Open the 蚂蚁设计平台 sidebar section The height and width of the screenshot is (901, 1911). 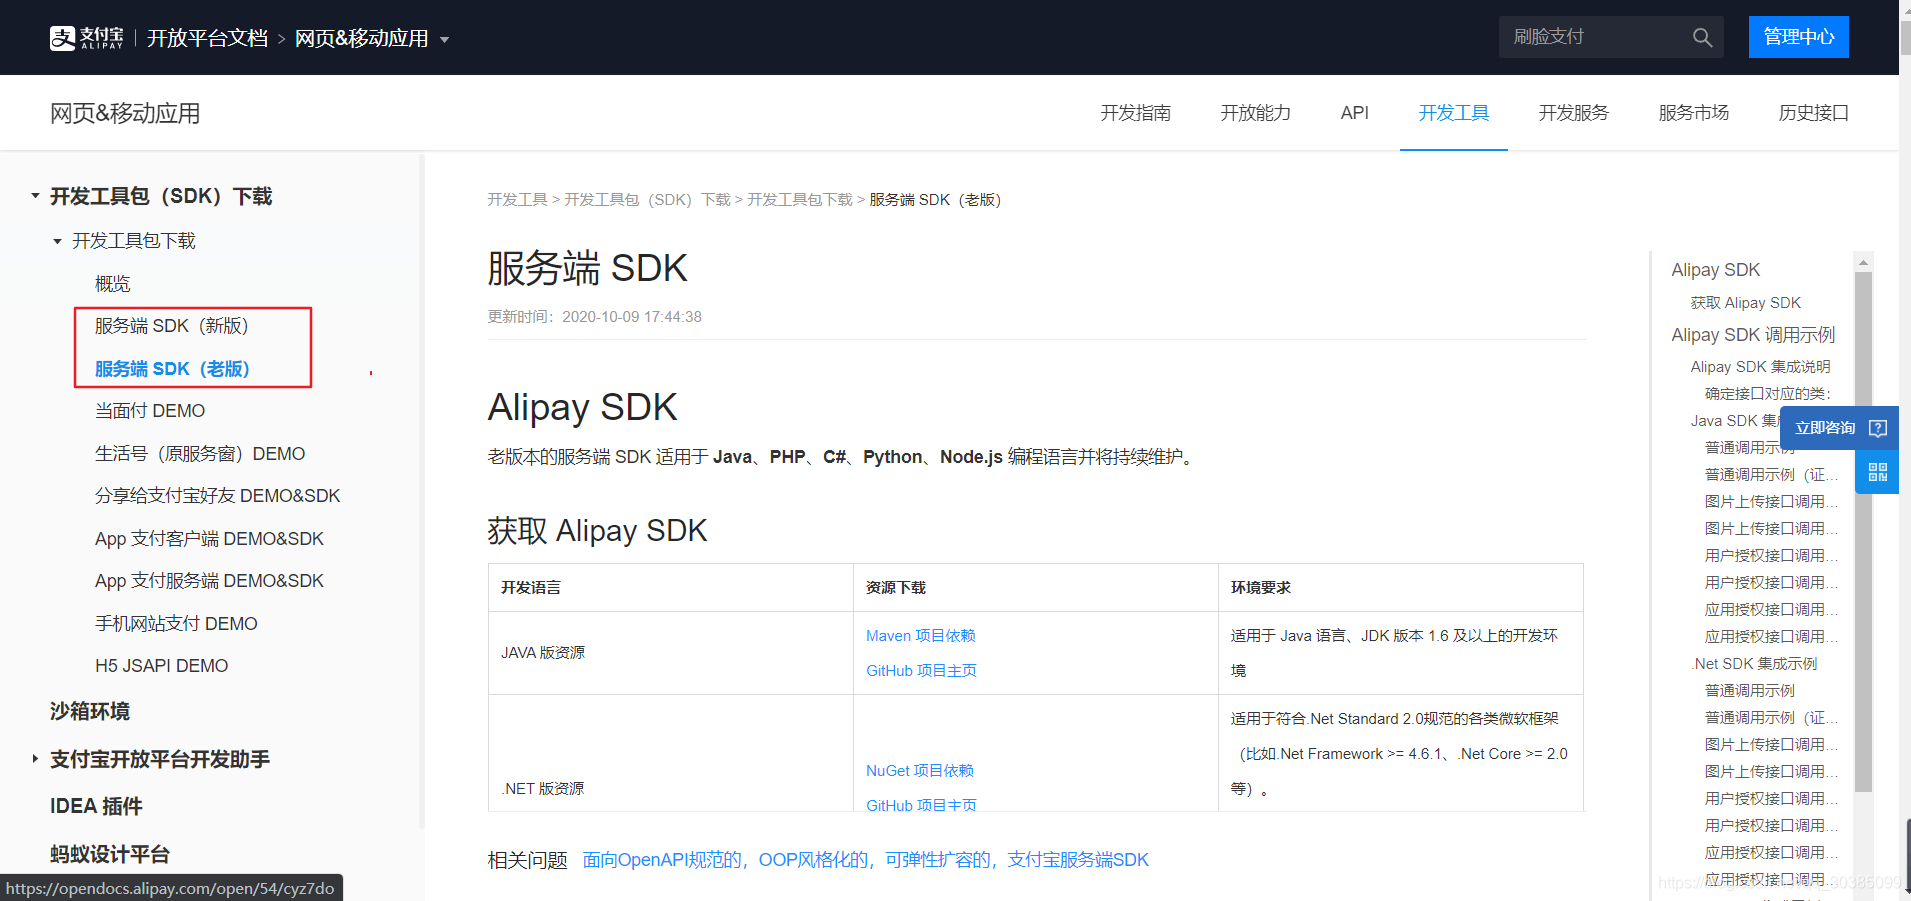point(110,854)
